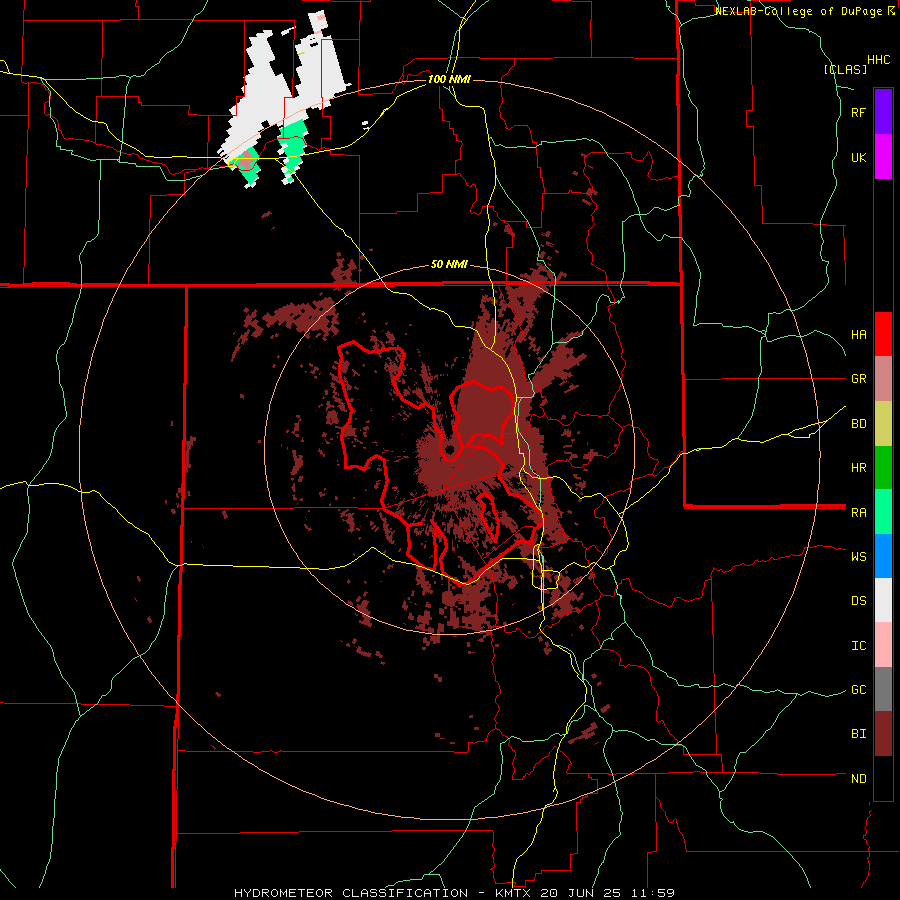Image resolution: width=900 pixels, height=900 pixels.
Task: Select the BD yellow legend block
Action: point(883,424)
